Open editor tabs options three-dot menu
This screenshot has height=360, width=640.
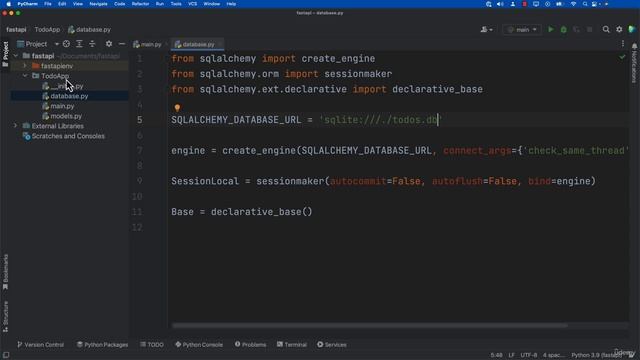[622, 44]
